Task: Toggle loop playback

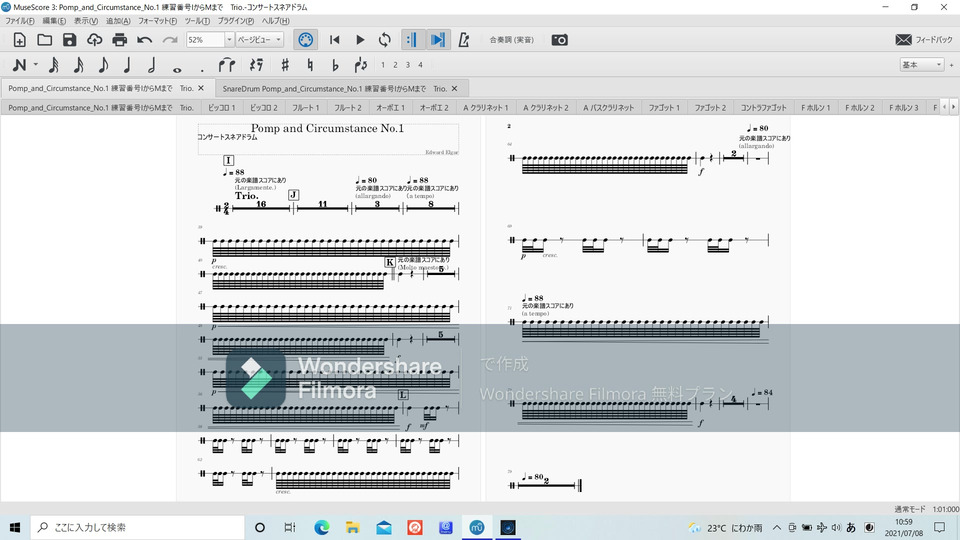Action: point(384,40)
